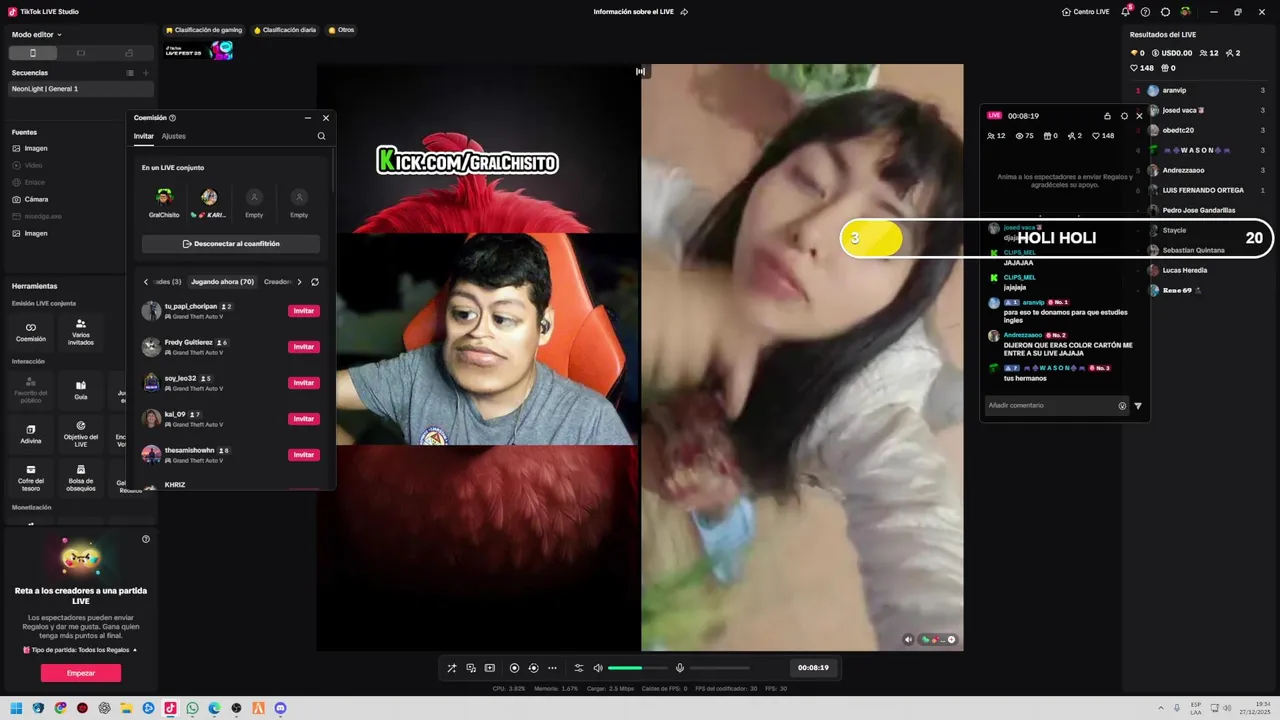Select the Otros ranking chip
Image resolution: width=1280 pixels, height=720 pixels.
point(341,30)
